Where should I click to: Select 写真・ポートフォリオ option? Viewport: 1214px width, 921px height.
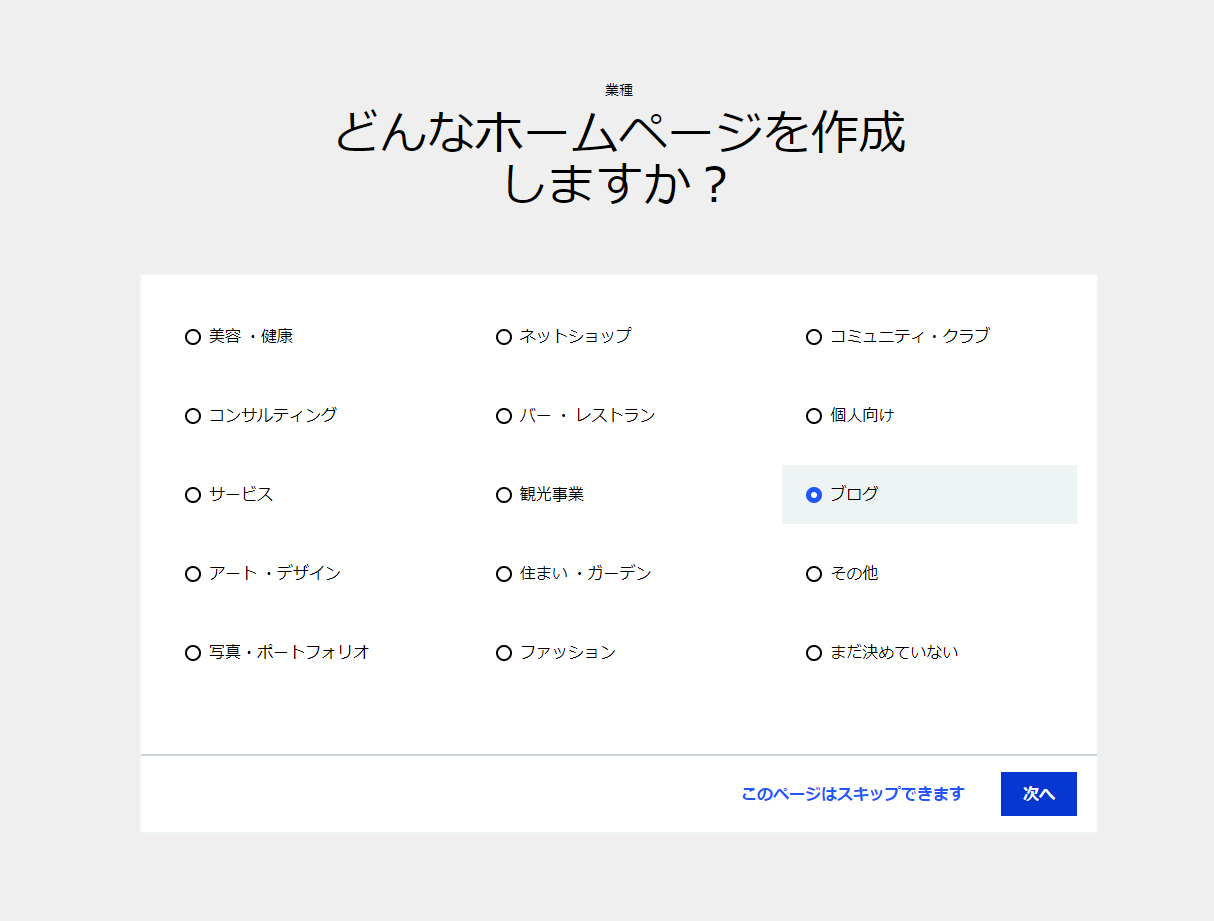point(193,653)
